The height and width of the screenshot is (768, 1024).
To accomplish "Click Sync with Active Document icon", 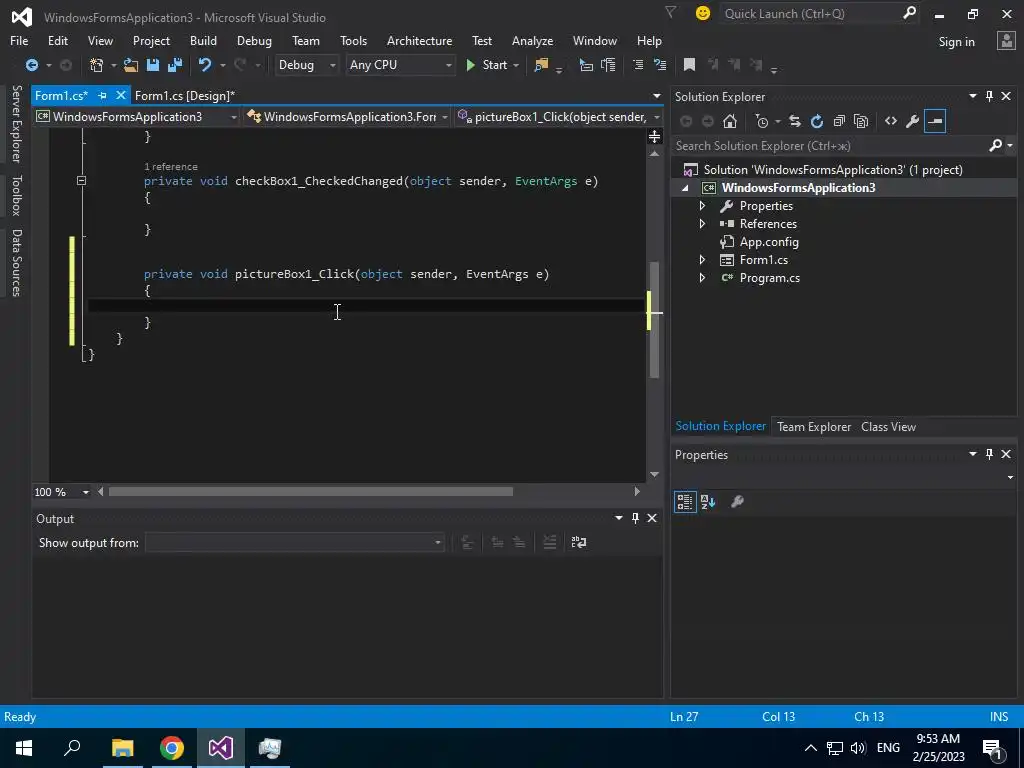I will click(x=795, y=121).
